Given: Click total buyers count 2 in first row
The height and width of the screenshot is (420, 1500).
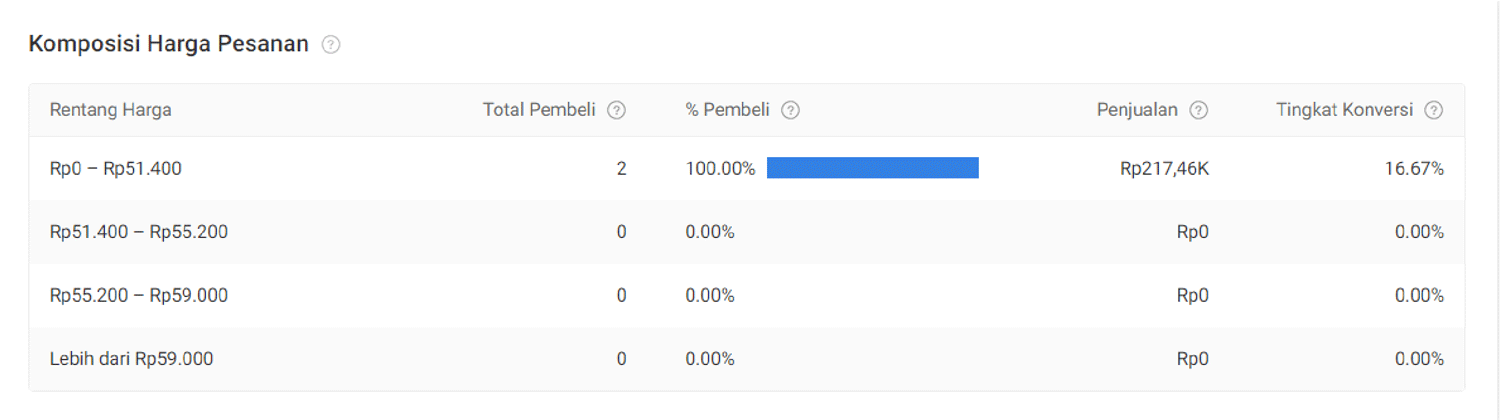Looking at the screenshot, I should tap(621, 169).
